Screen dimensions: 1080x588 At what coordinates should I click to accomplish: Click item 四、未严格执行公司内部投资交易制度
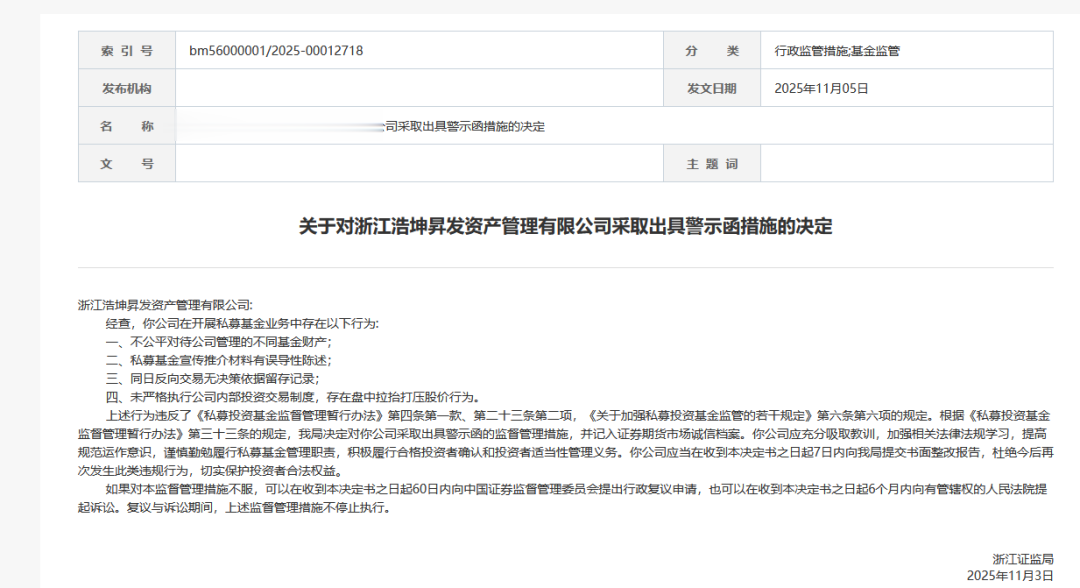(293, 397)
